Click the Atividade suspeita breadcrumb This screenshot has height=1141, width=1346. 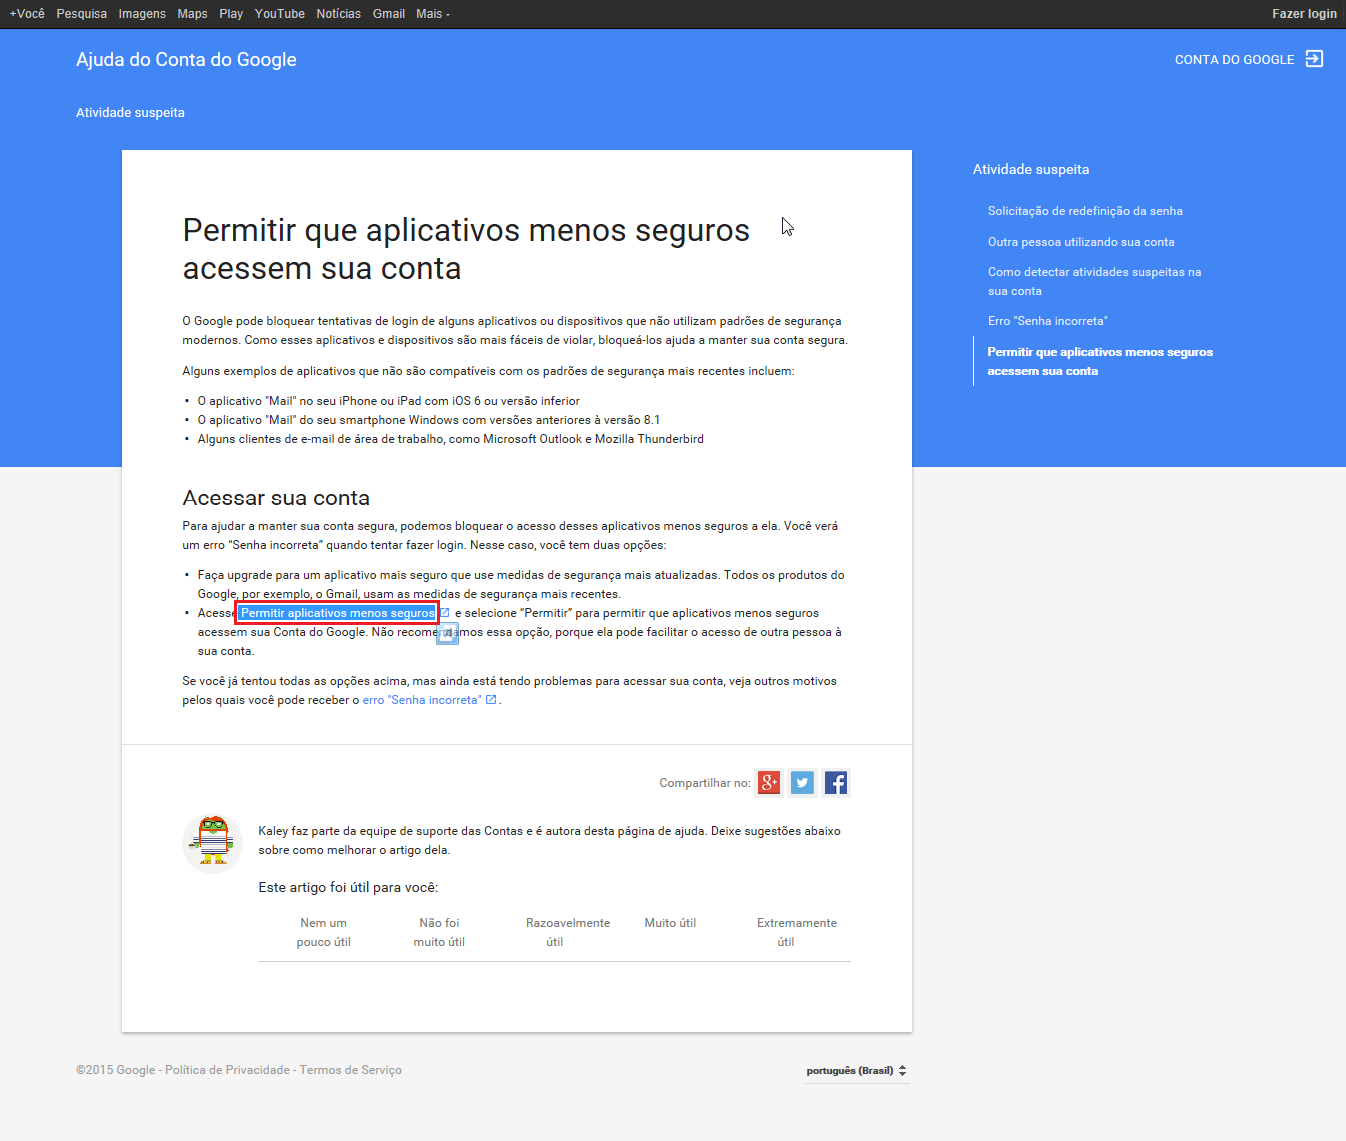pos(130,113)
